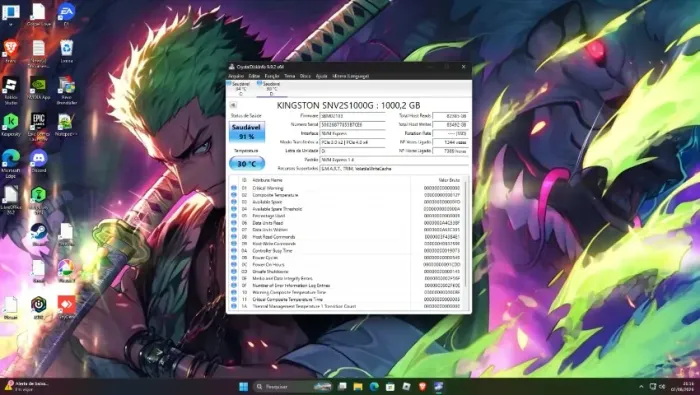The image size is (700, 395).
Task: Select the Kaspersky desktop icon
Action: point(11,125)
